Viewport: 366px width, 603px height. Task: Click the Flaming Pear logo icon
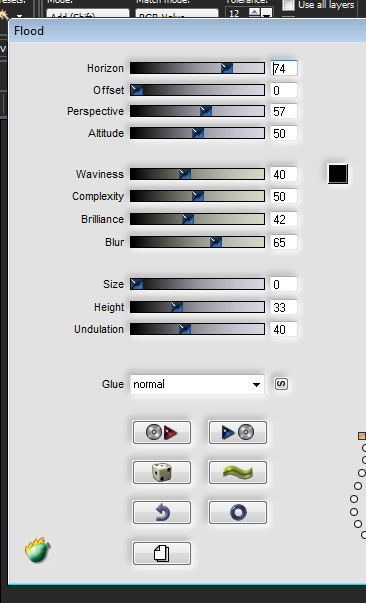[x=37, y=550]
